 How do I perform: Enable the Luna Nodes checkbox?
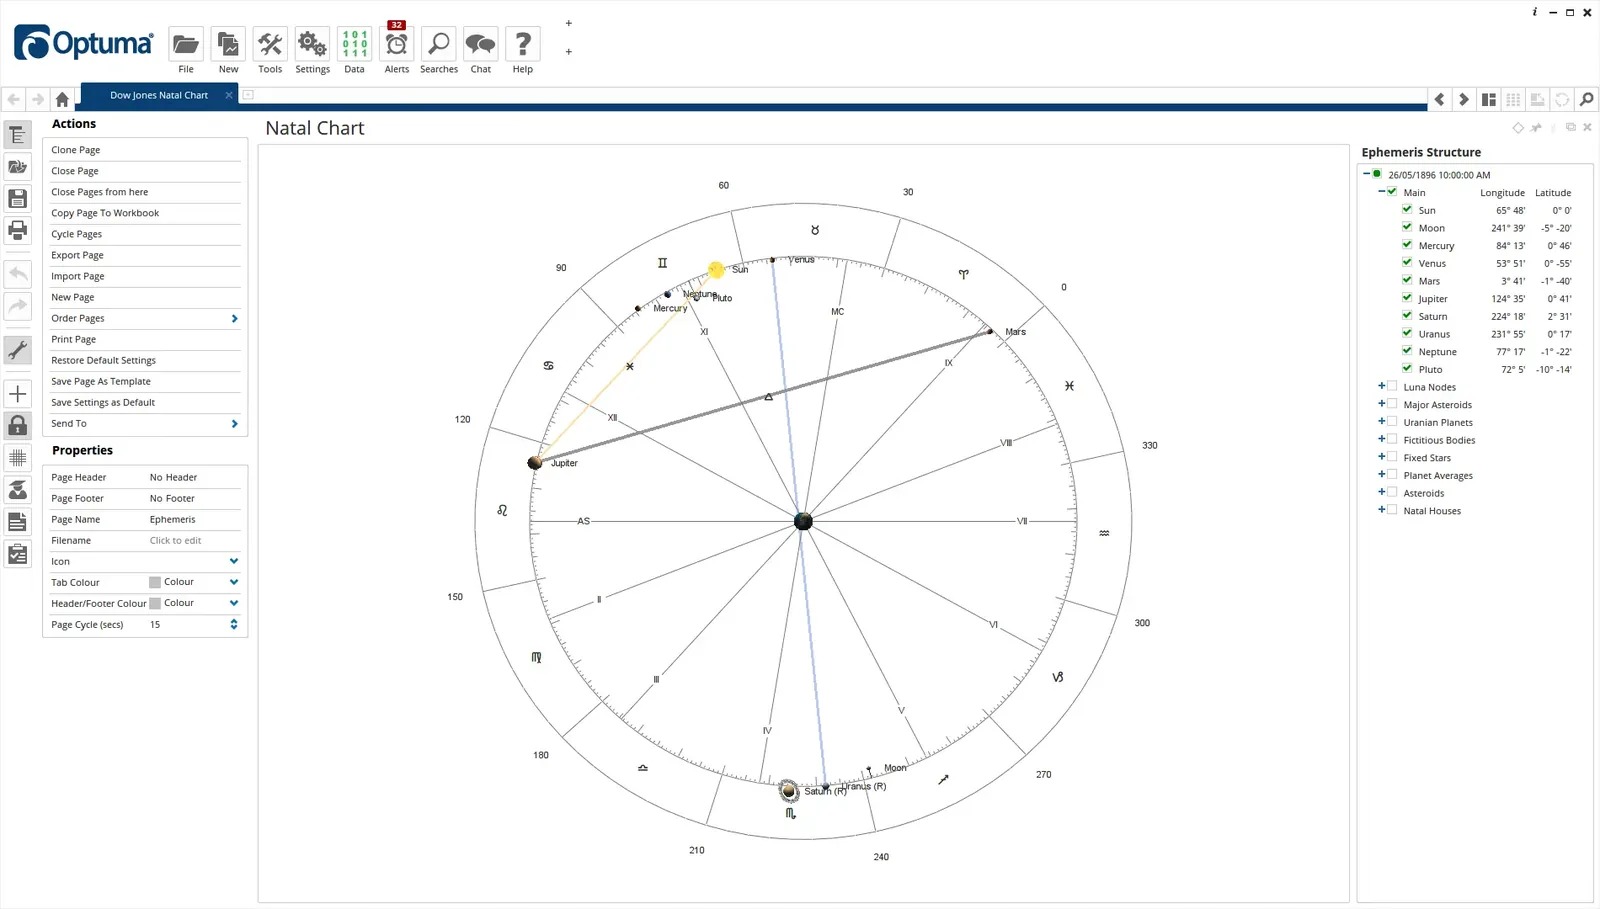(x=1392, y=386)
